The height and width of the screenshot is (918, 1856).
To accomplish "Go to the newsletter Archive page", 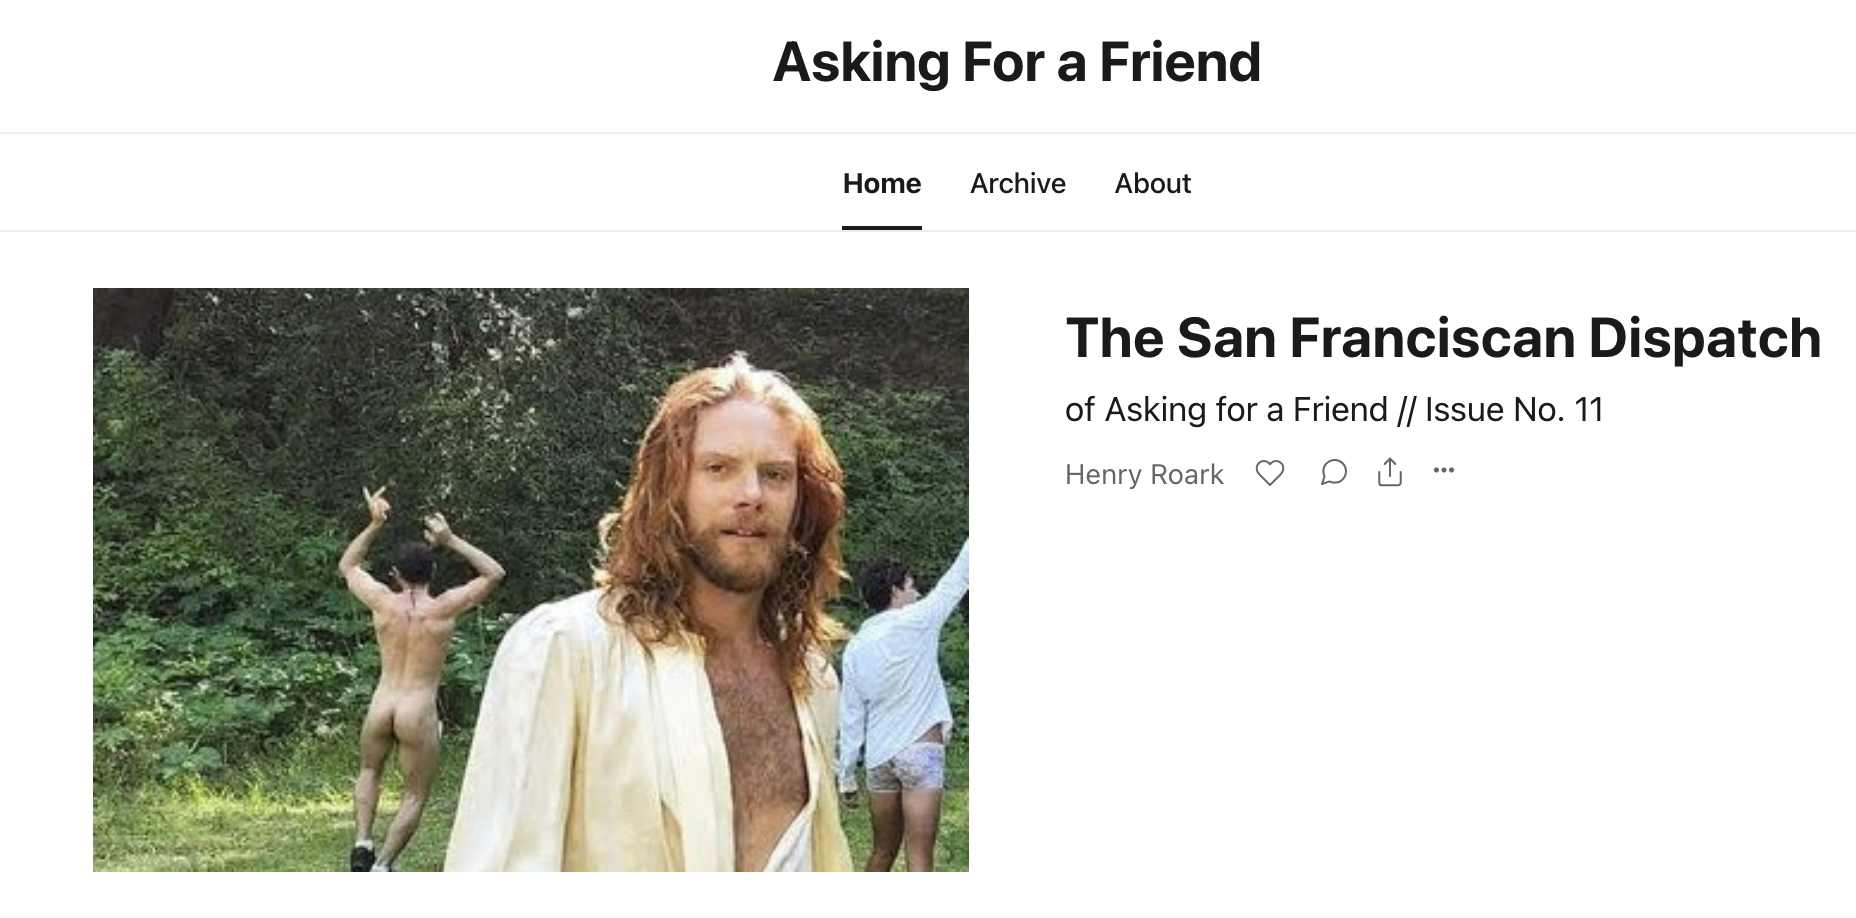I will click(x=1017, y=184).
